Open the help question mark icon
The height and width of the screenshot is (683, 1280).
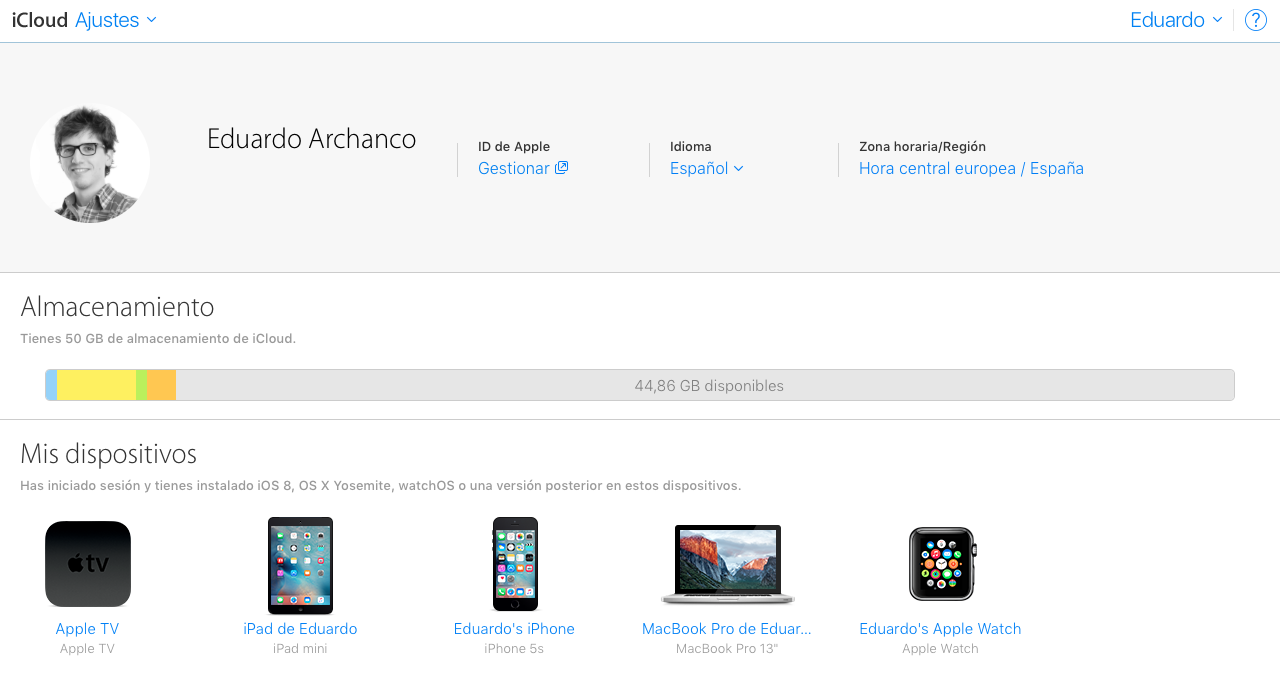[x=1255, y=20]
